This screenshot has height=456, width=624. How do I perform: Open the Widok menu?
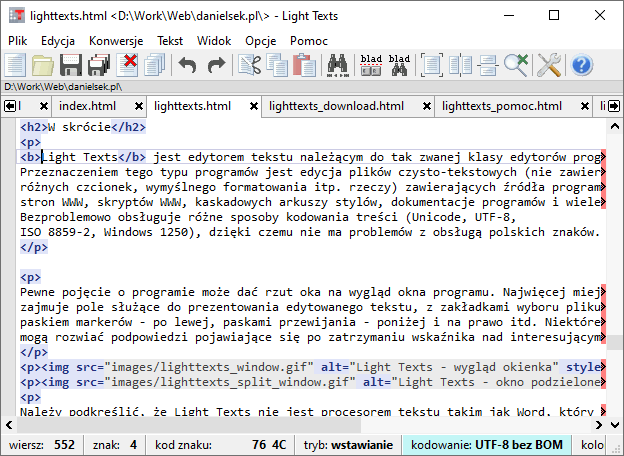coord(214,40)
